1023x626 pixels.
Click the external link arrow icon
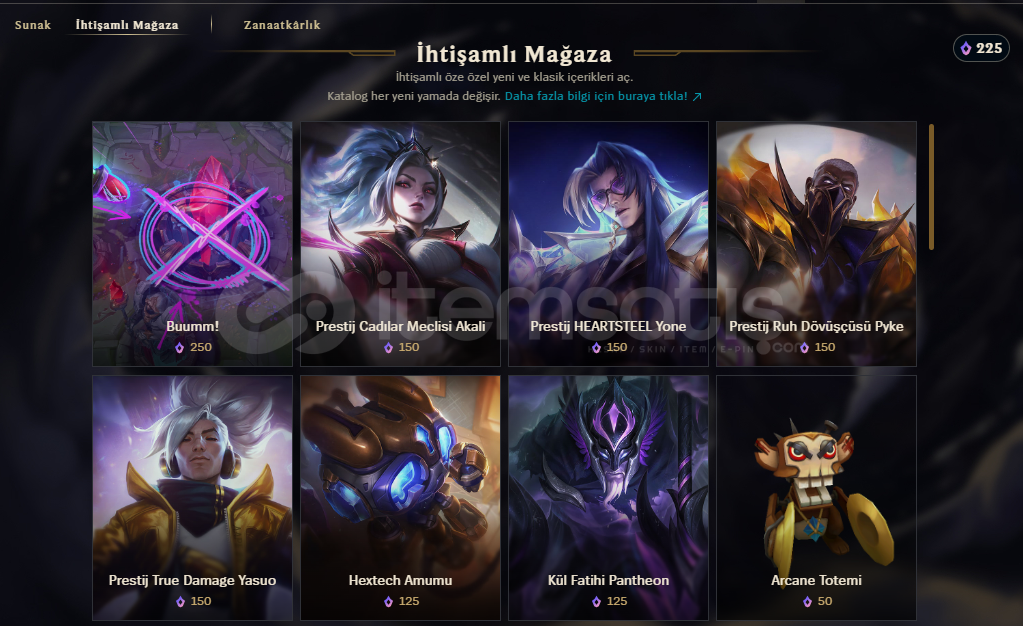pyautogui.click(x=697, y=97)
